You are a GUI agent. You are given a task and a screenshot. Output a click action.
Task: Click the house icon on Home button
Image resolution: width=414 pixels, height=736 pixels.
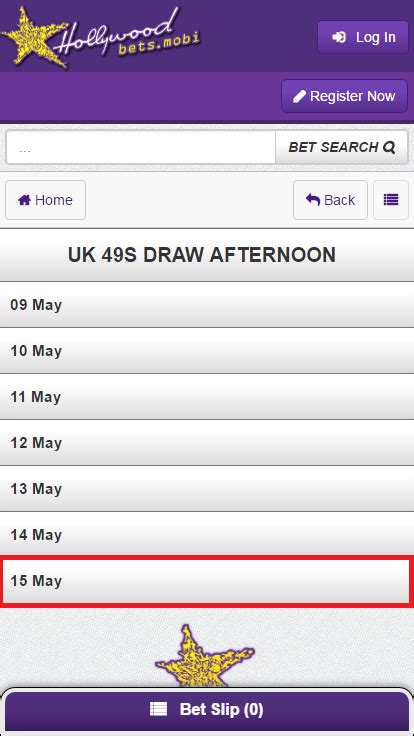[x=24, y=200]
